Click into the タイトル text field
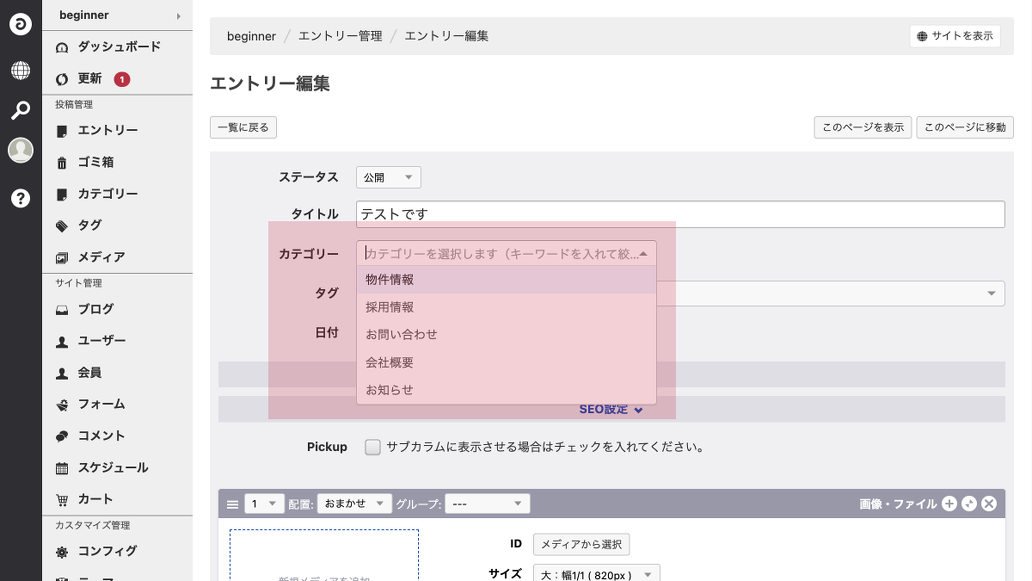Viewport: 1032px width, 581px height. tap(680, 214)
